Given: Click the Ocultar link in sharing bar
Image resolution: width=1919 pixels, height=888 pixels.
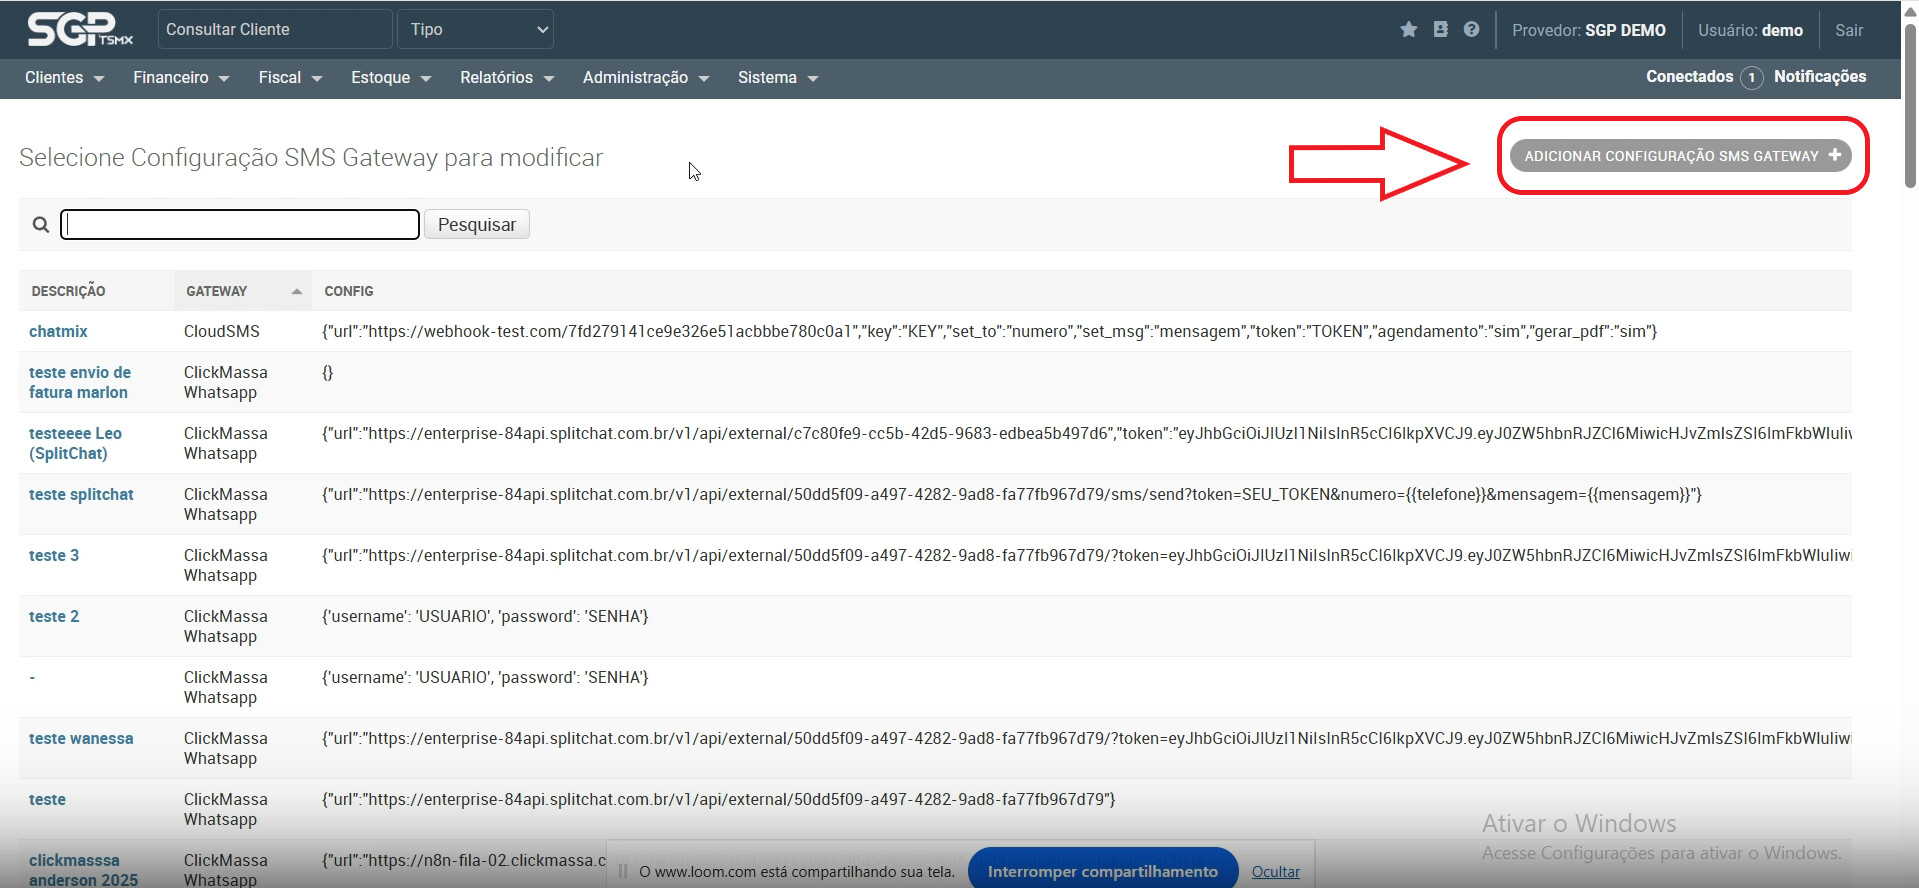Looking at the screenshot, I should (1275, 872).
